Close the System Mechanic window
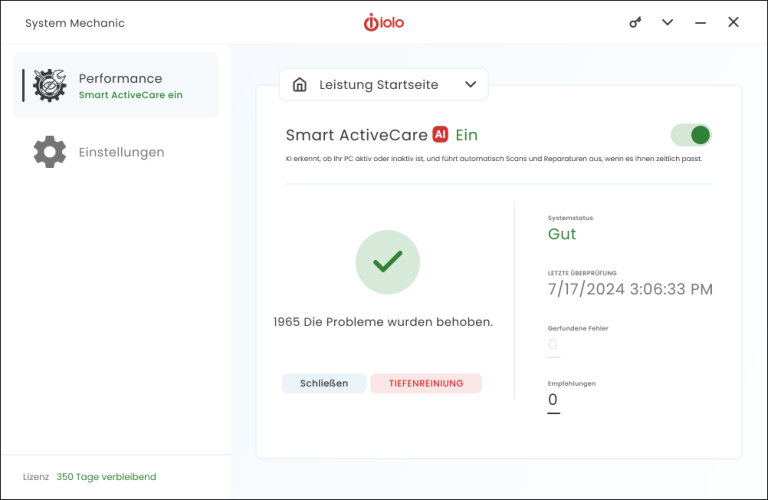 [x=733, y=22]
